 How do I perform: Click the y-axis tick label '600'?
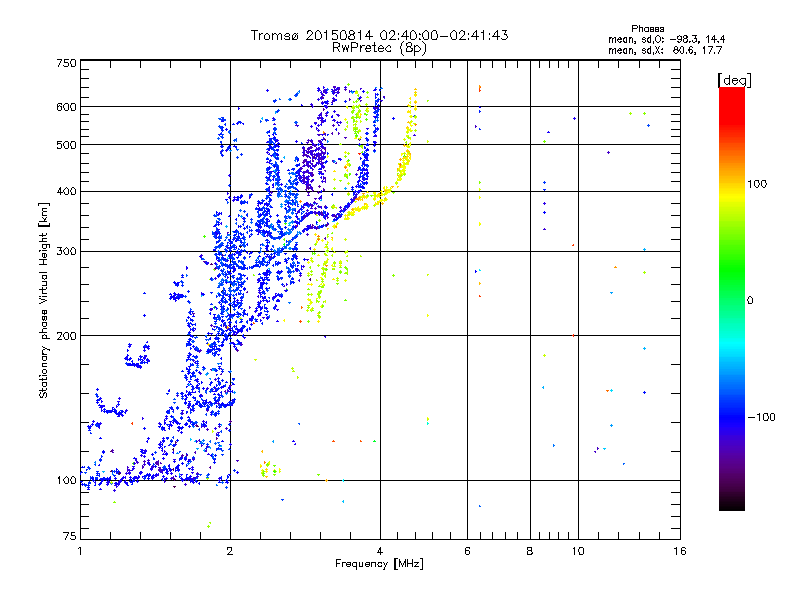(67, 107)
